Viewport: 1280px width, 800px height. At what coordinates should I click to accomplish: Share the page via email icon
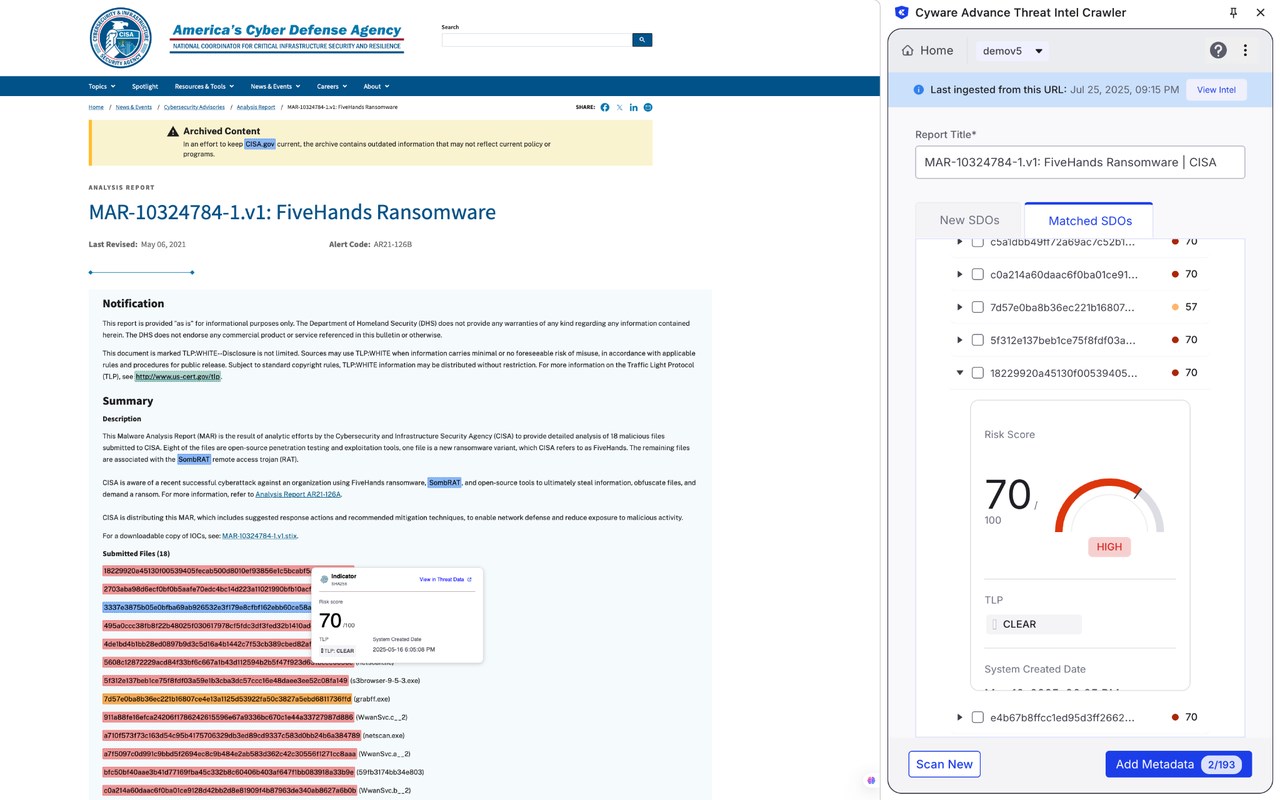(x=648, y=107)
